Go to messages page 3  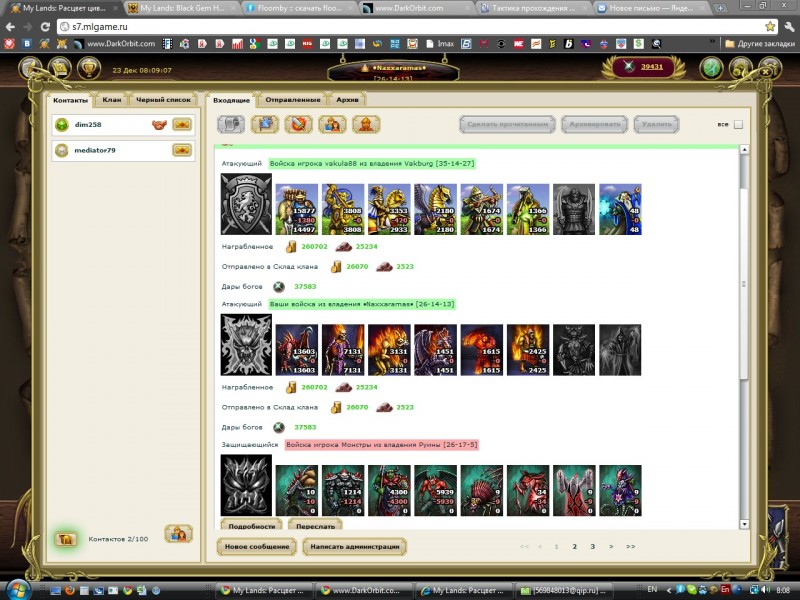coord(592,546)
